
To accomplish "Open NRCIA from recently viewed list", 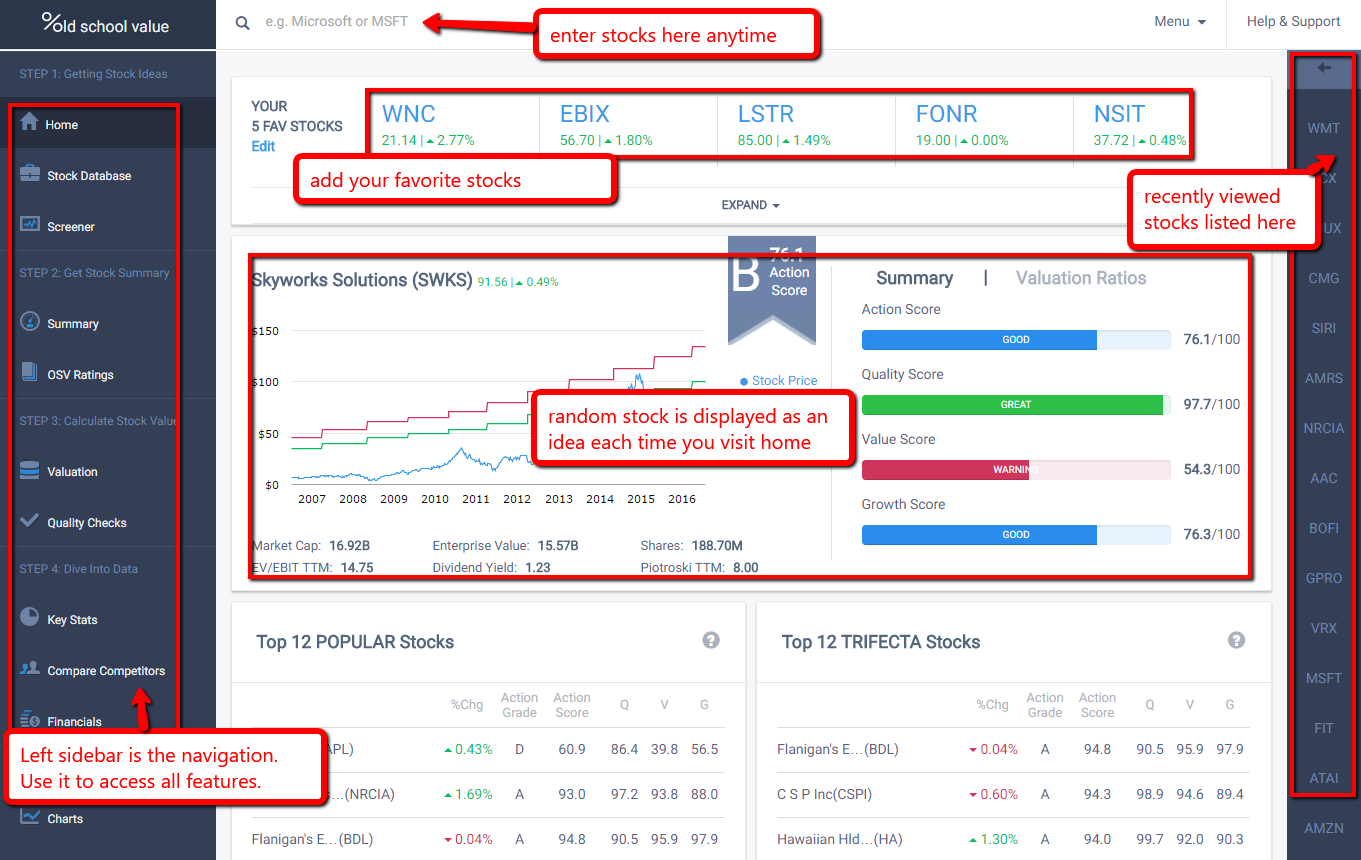I will pos(1324,428).
